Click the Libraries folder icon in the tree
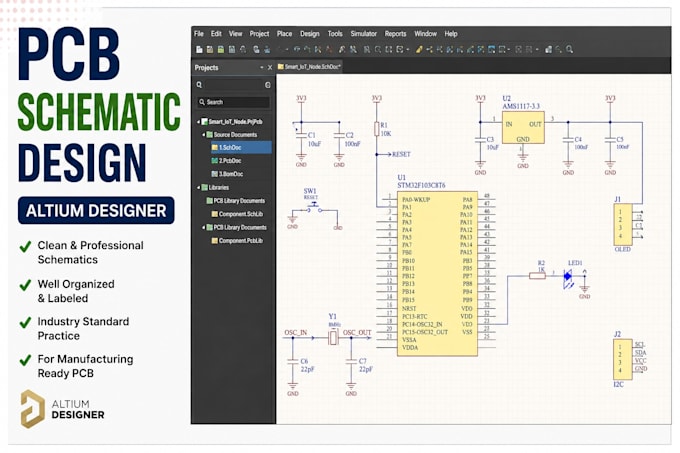Image resolution: width=680 pixels, height=453 pixels. click(x=205, y=188)
